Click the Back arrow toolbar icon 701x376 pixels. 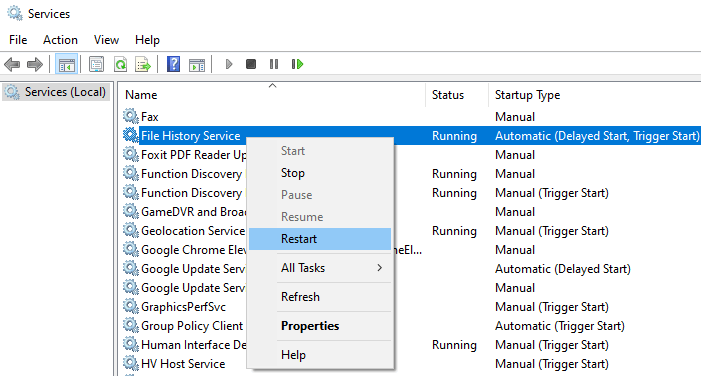point(12,64)
